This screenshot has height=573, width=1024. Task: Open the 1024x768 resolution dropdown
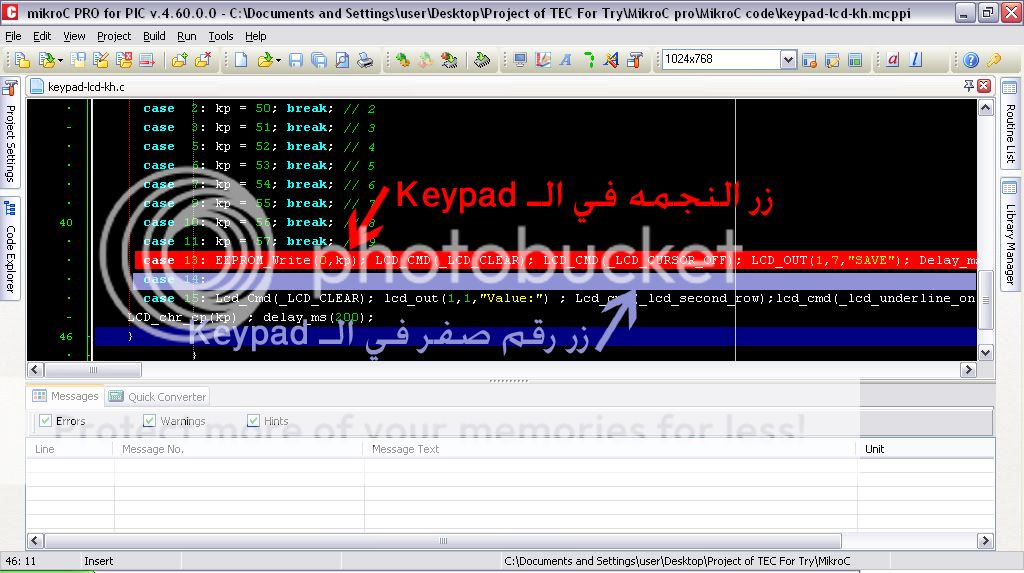click(787, 60)
